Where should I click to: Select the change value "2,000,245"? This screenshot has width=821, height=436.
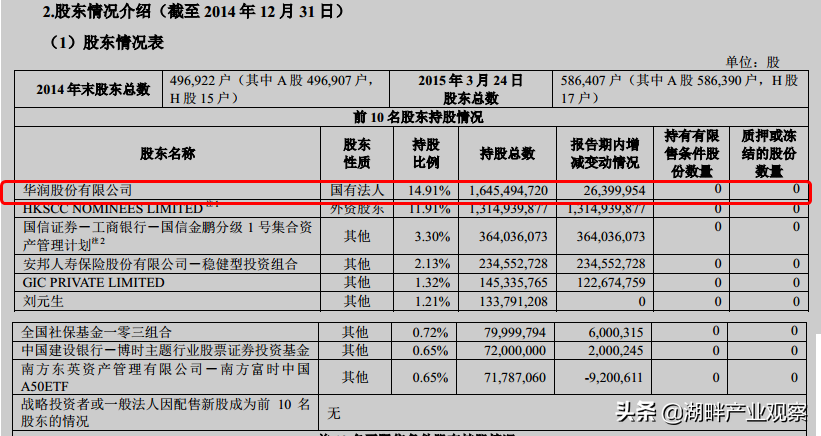616,351
